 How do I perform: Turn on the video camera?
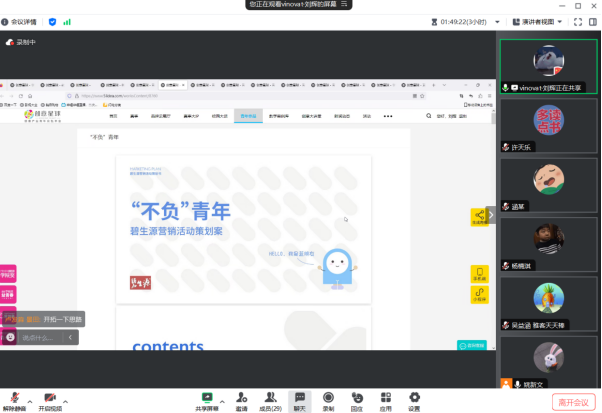49,397
